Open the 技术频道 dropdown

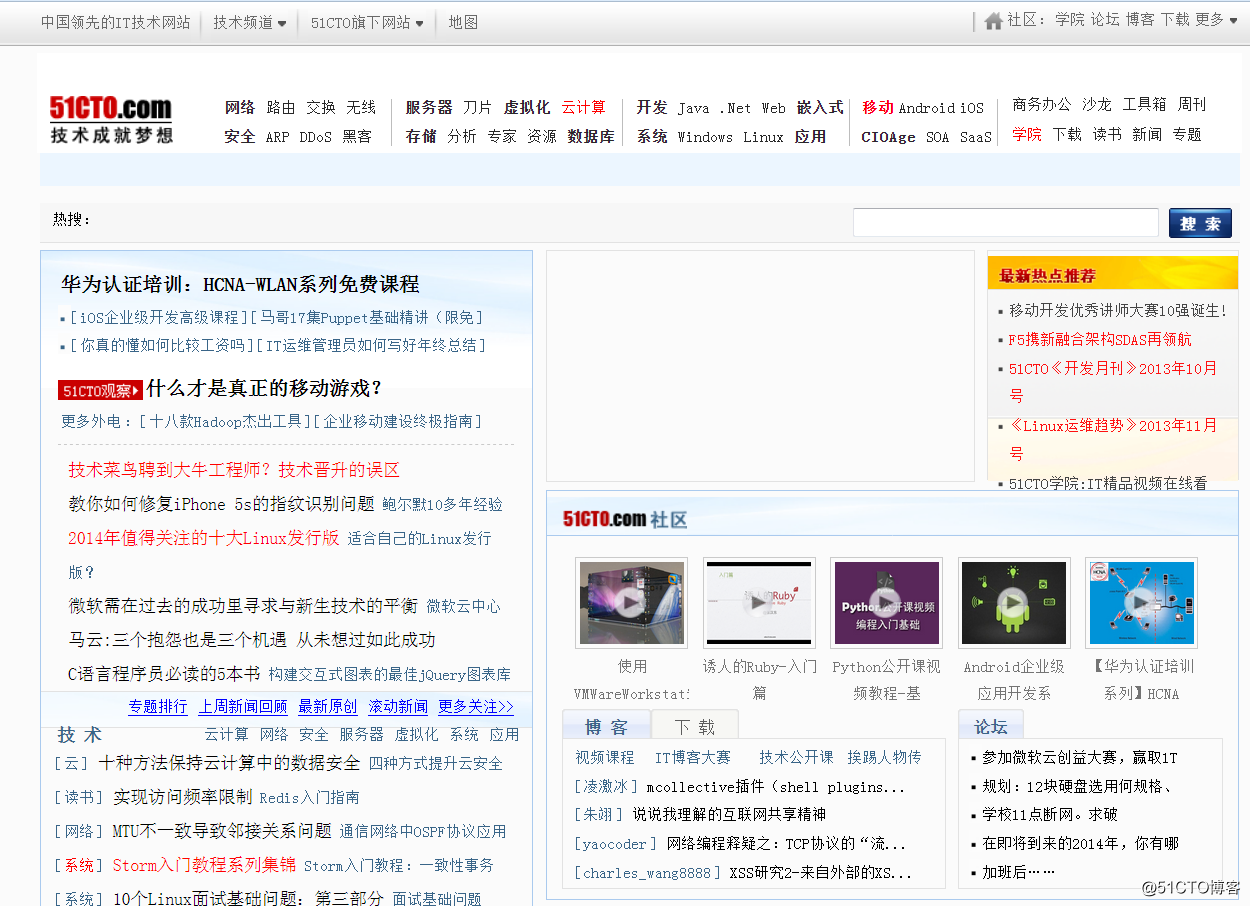[249, 22]
